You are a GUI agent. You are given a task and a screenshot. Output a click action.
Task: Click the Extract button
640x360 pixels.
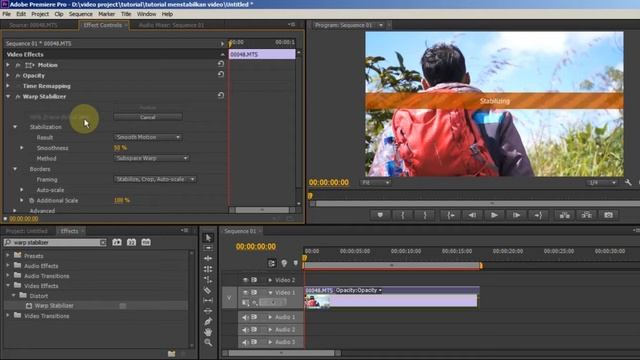587,215
